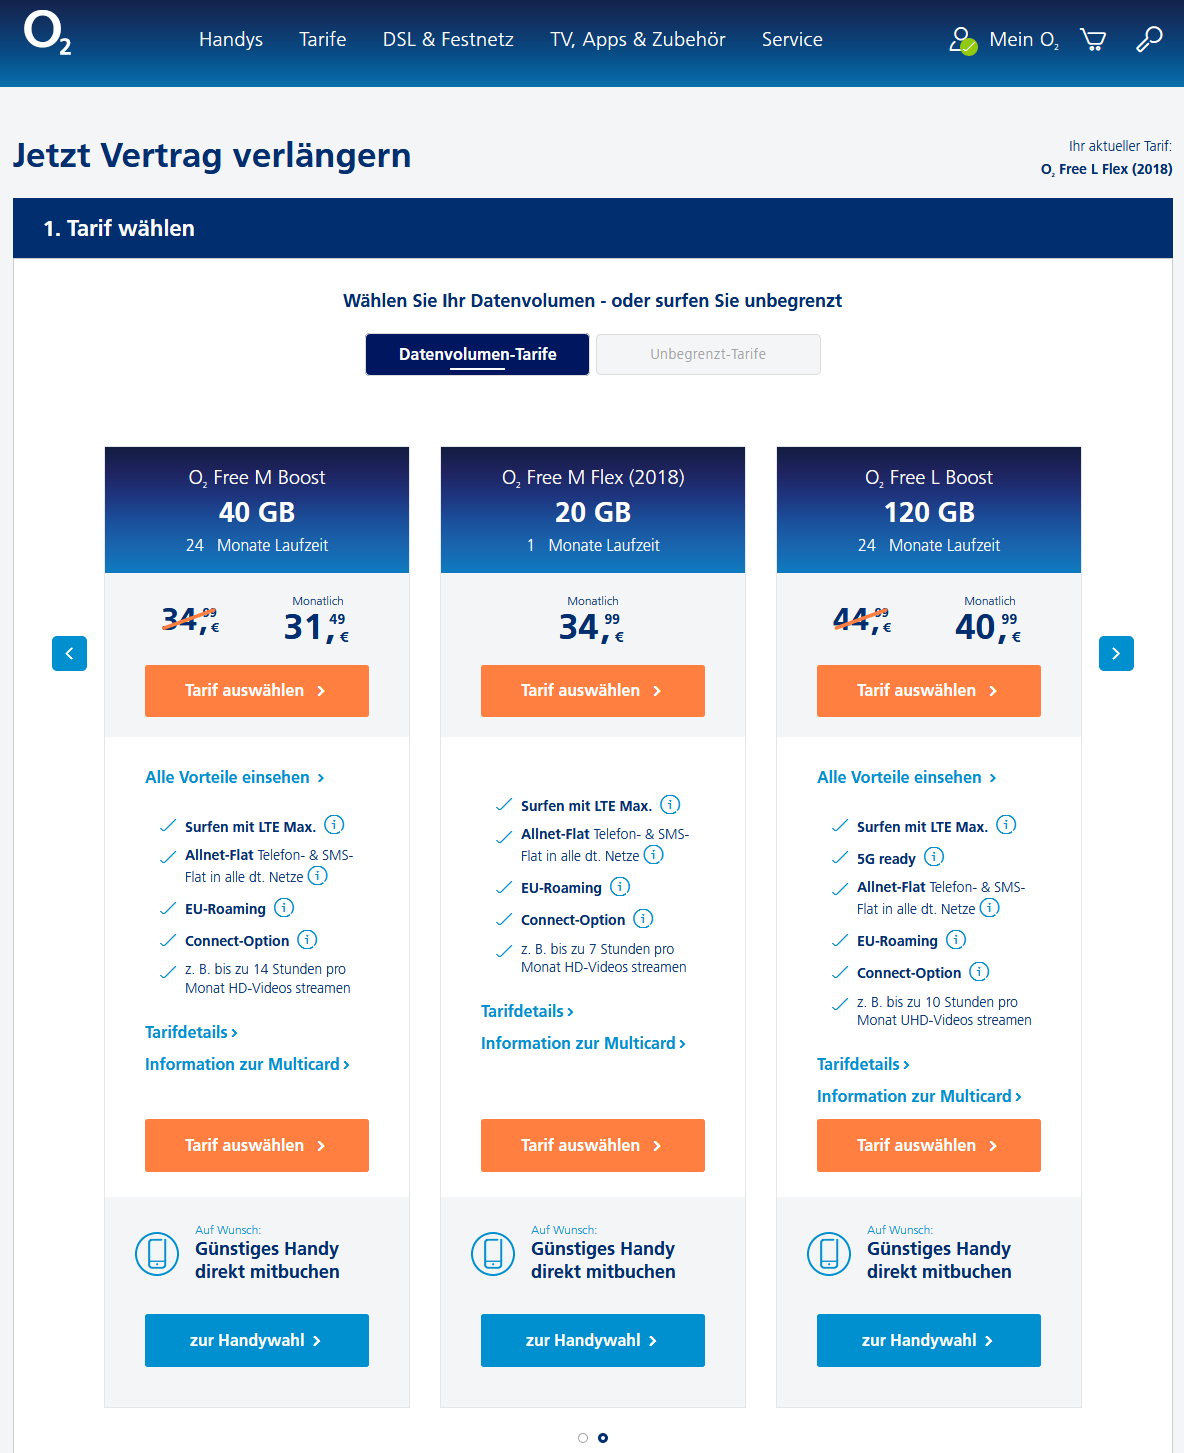Click the O2 Free L Boost card title
Screen dimensions: 1184x1453
point(929,478)
